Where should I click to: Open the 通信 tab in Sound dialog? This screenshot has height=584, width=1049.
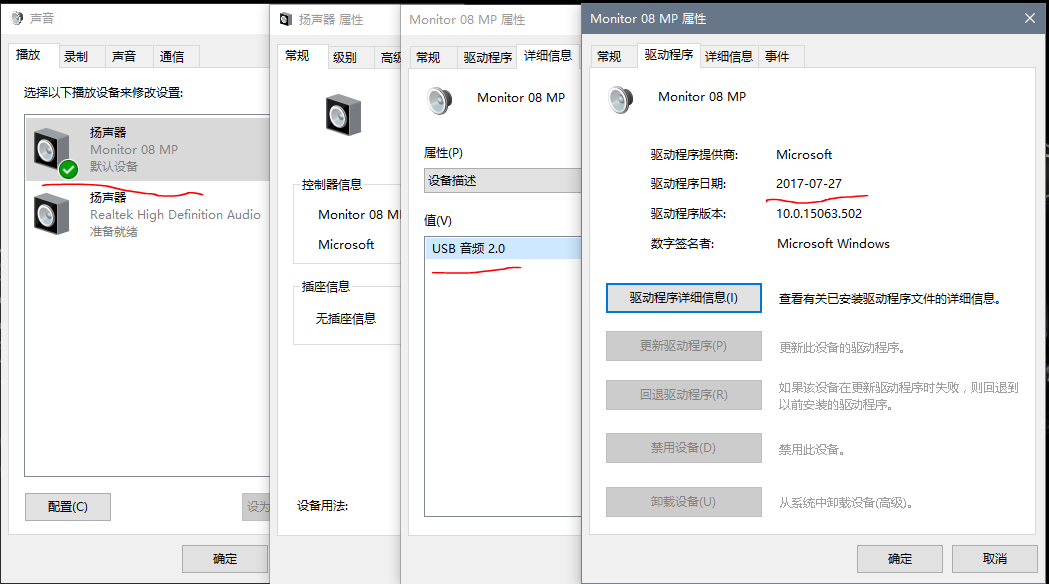(x=172, y=57)
